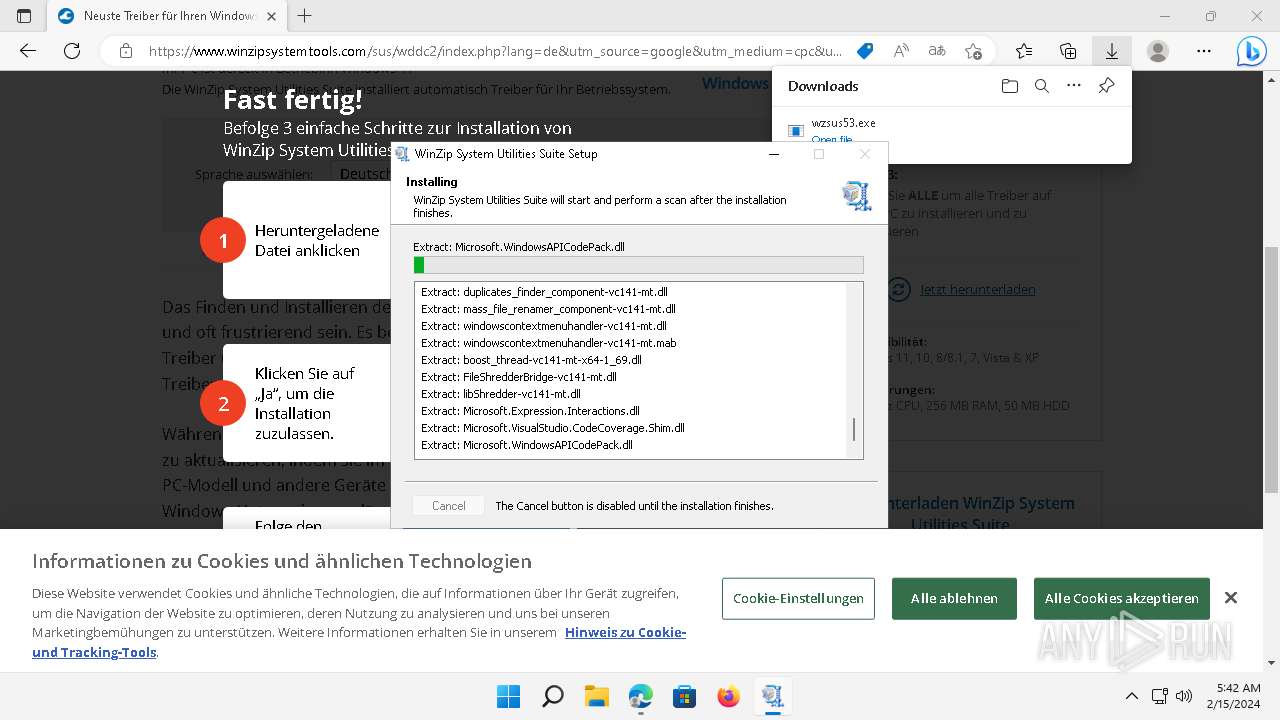Image resolution: width=1280 pixels, height=720 pixels.
Task: Start Read aloud in address bar
Action: point(901,51)
